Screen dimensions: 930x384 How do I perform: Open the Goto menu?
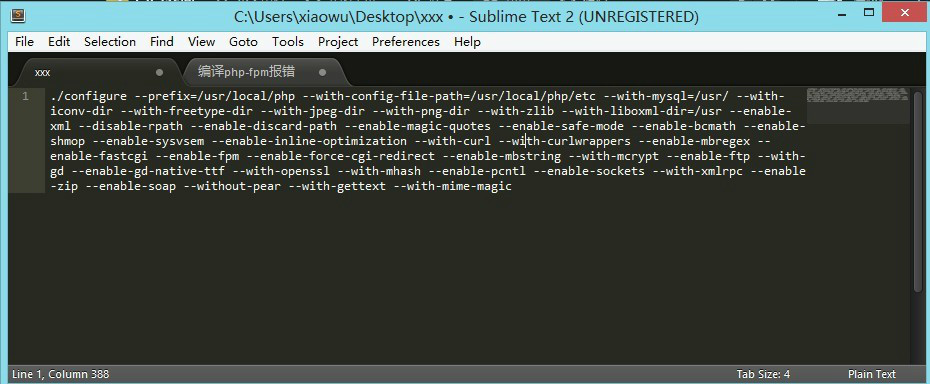point(243,42)
